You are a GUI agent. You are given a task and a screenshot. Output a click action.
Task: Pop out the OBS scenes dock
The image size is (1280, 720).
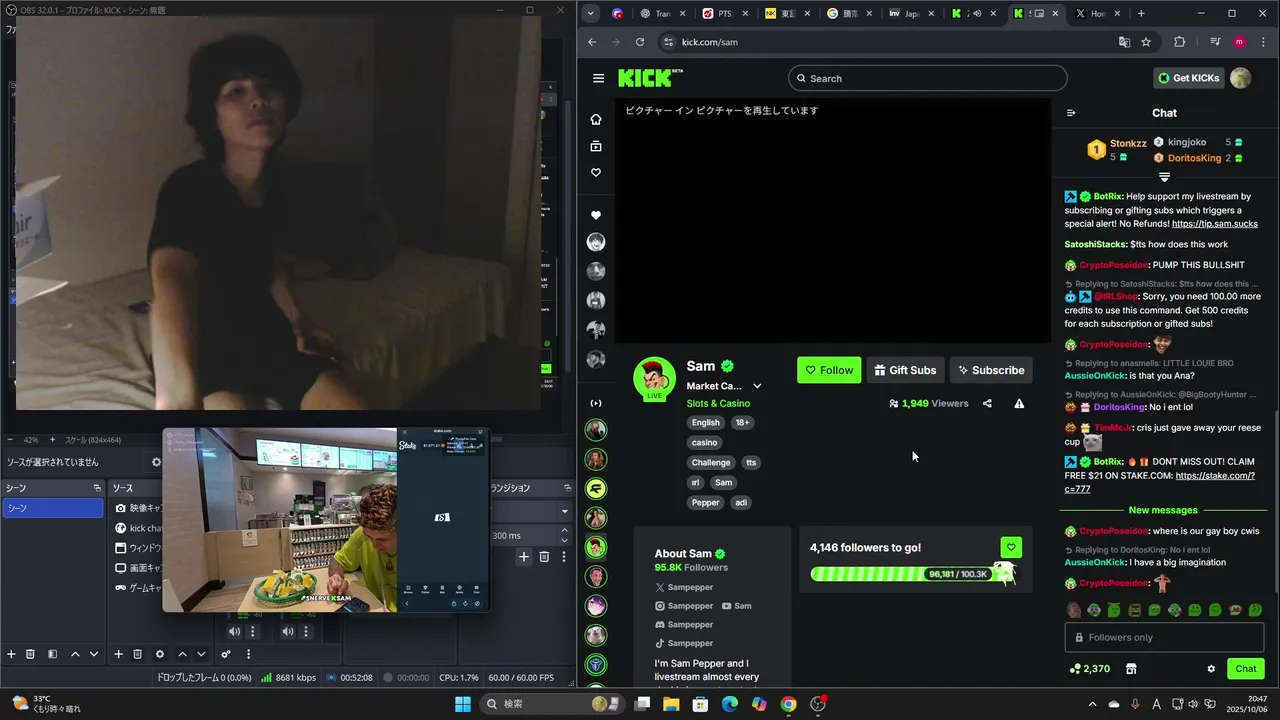point(97,488)
